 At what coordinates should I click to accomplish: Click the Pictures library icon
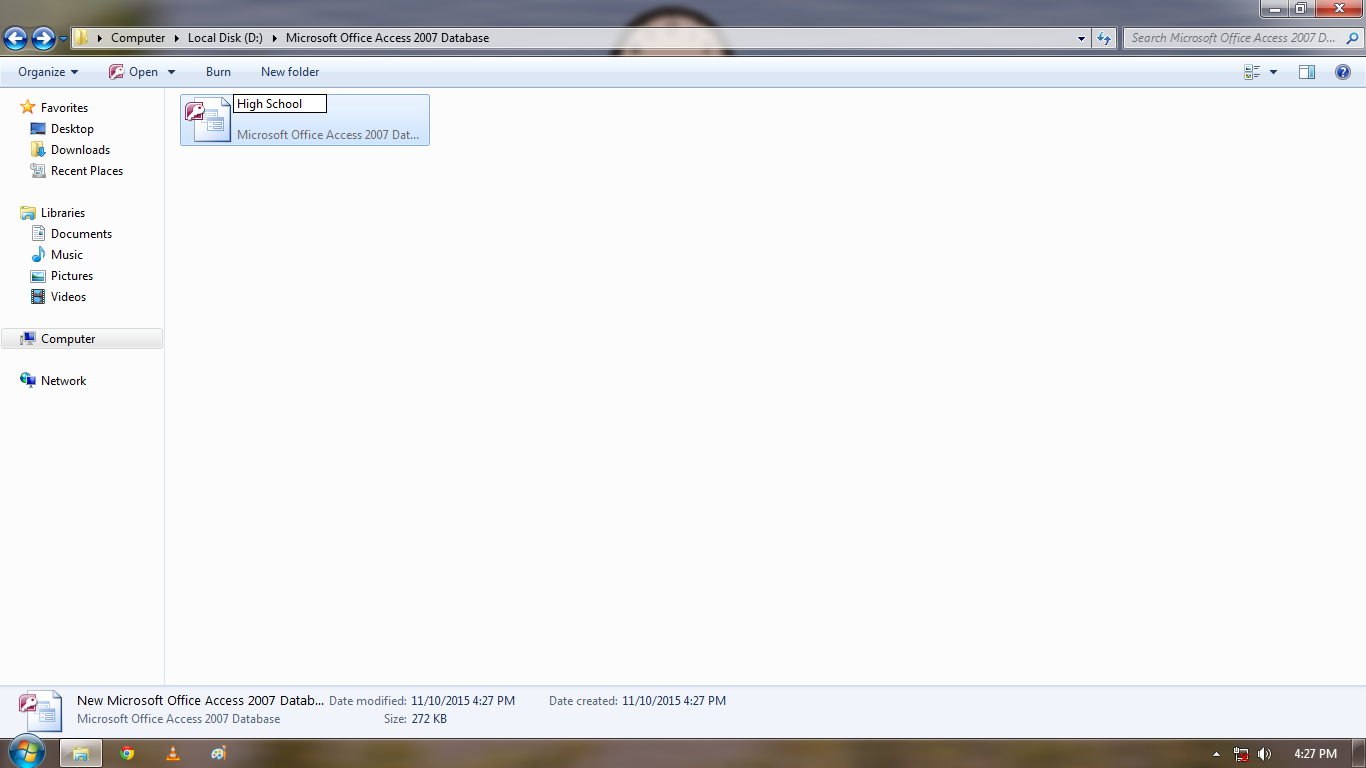(38, 276)
